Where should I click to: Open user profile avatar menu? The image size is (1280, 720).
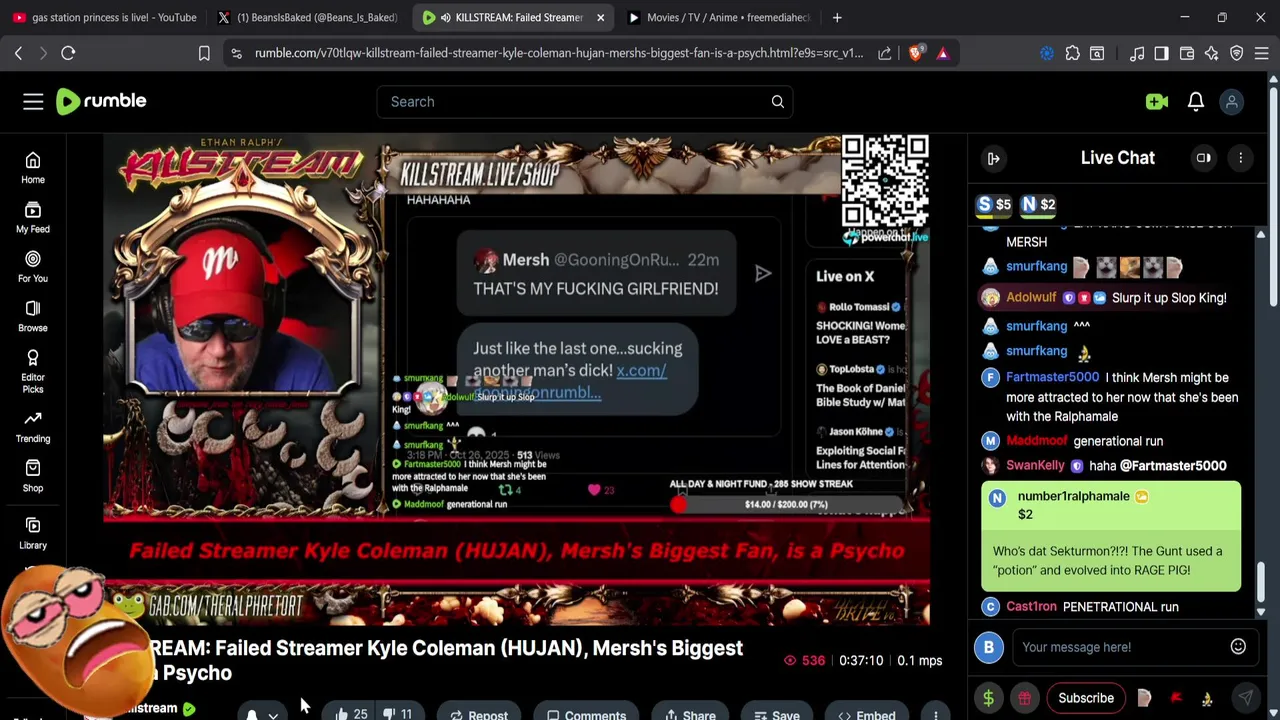point(1232,101)
